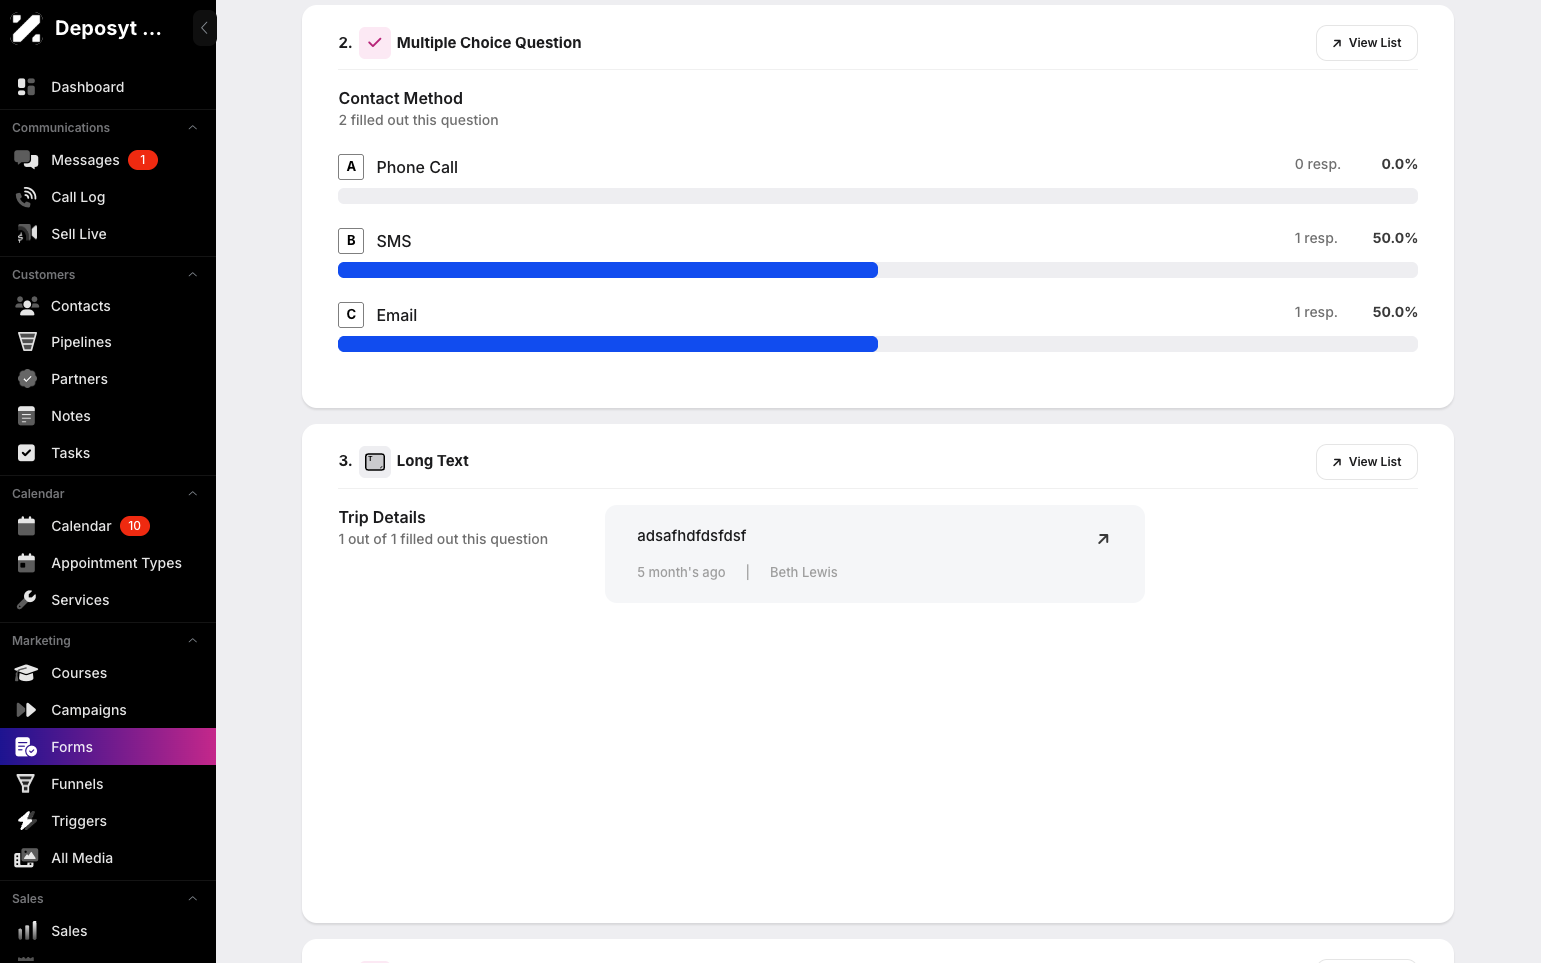Click the Deposyt logo icon

26,28
